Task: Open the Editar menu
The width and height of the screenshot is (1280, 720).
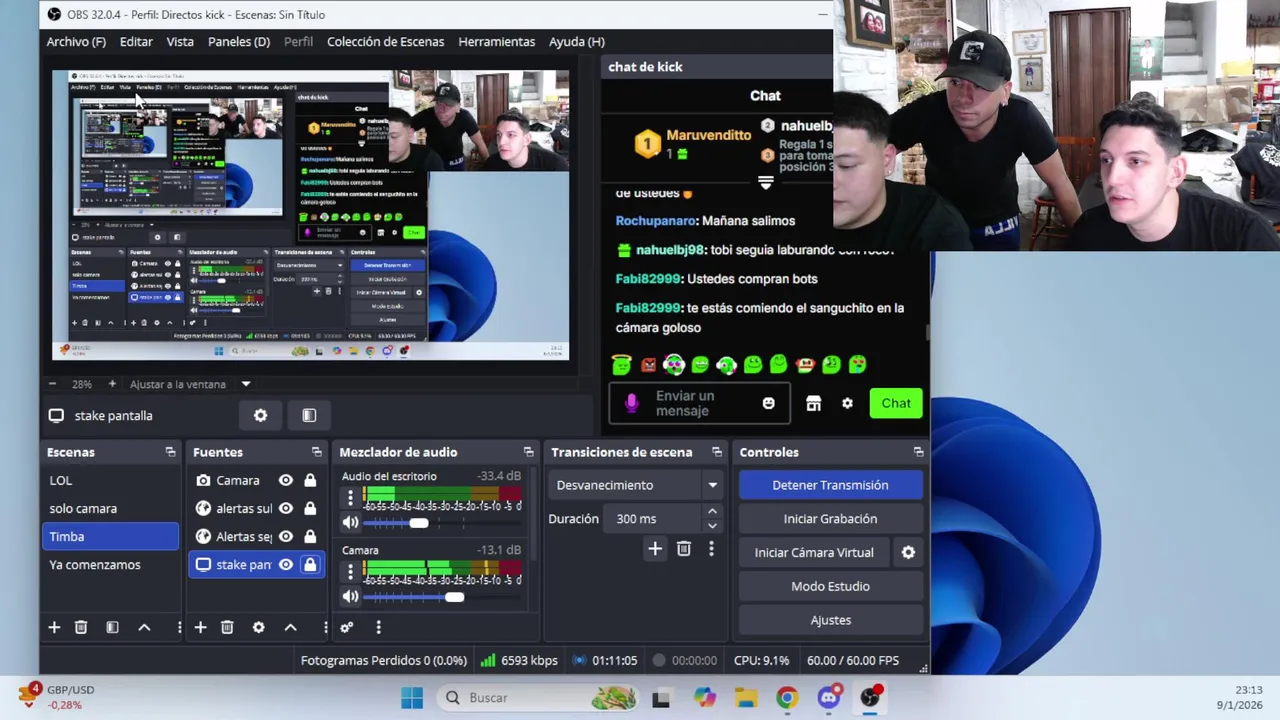Action: pos(136,41)
